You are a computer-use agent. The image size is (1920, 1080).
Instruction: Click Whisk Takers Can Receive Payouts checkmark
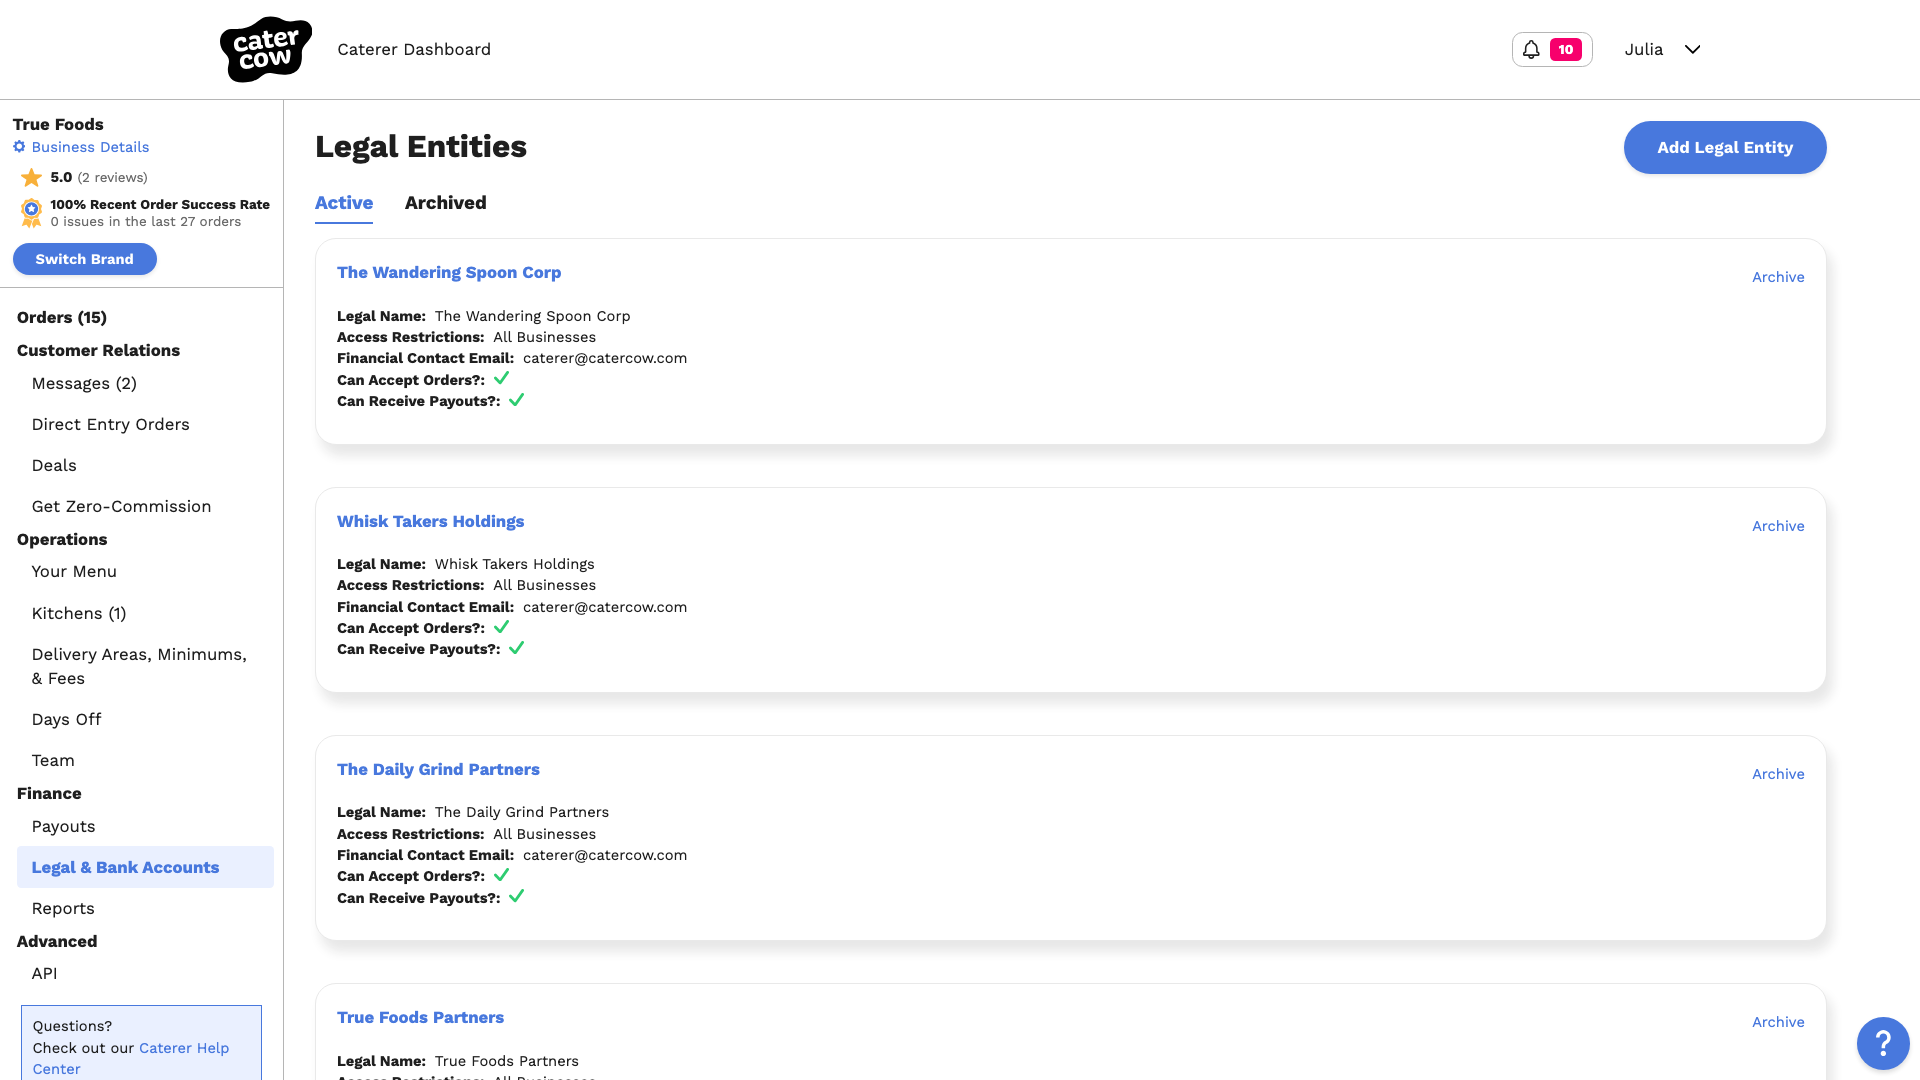coord(517,648)
